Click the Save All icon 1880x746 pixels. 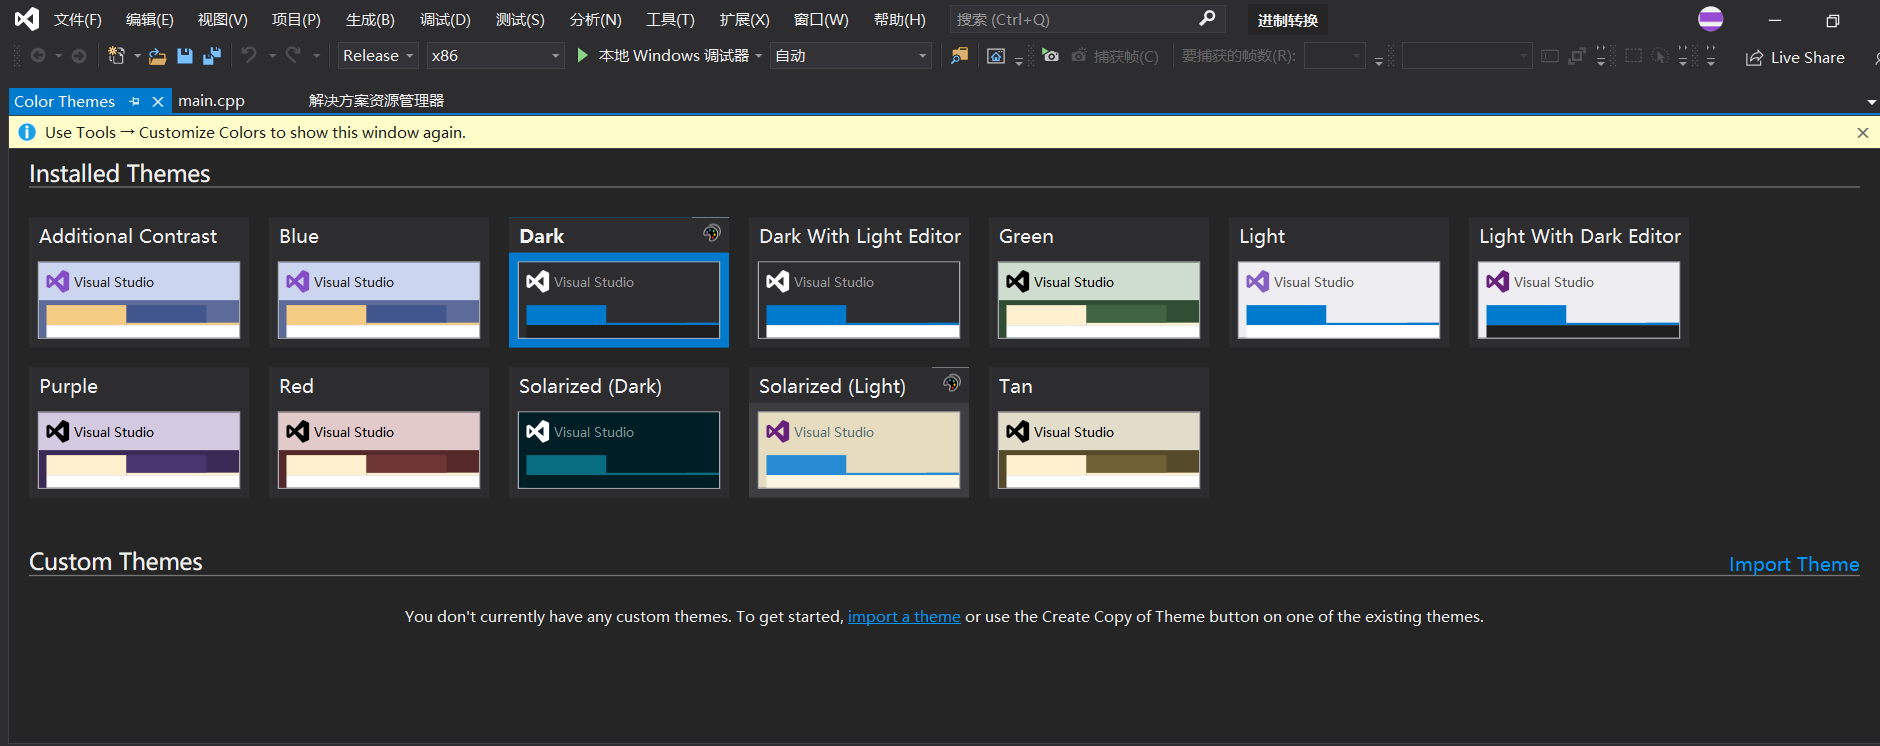[212, 56]
